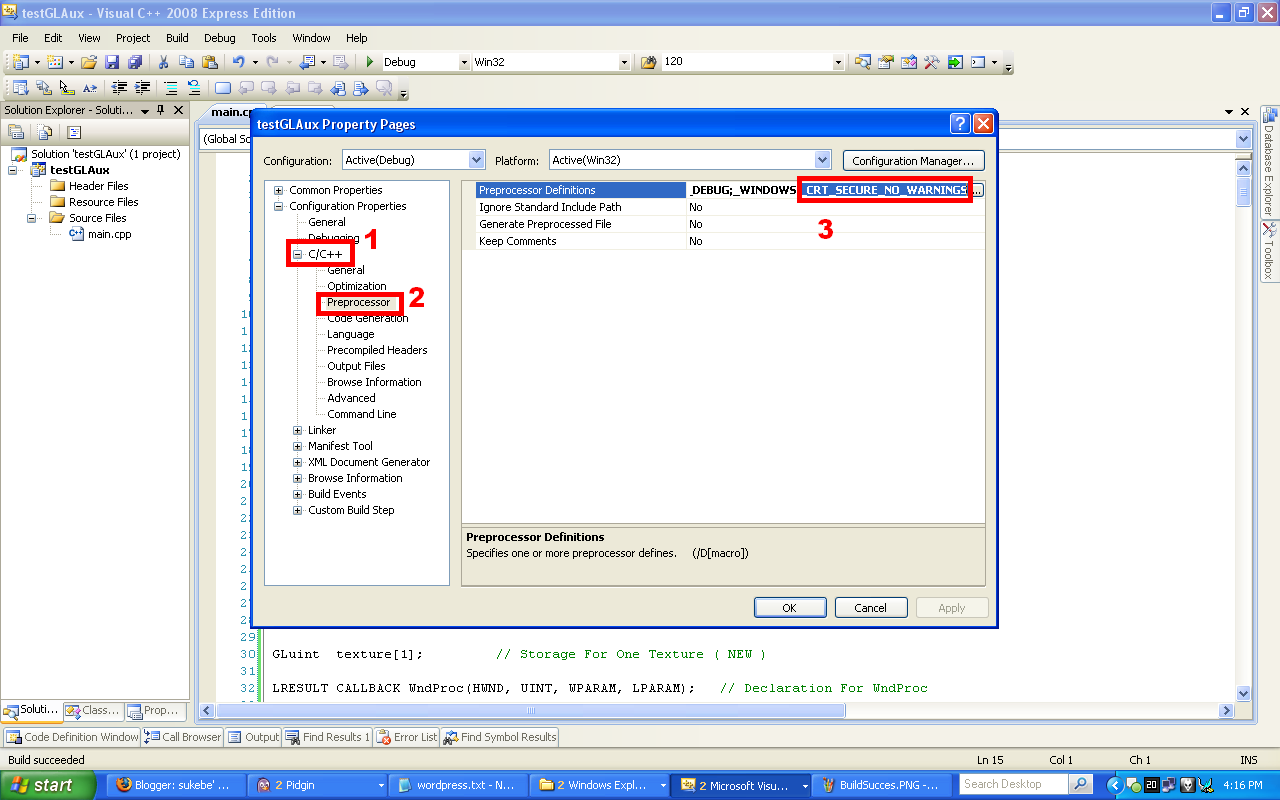
Task: Click Solution Explorer's Show All Files icon
Action: 45,132
